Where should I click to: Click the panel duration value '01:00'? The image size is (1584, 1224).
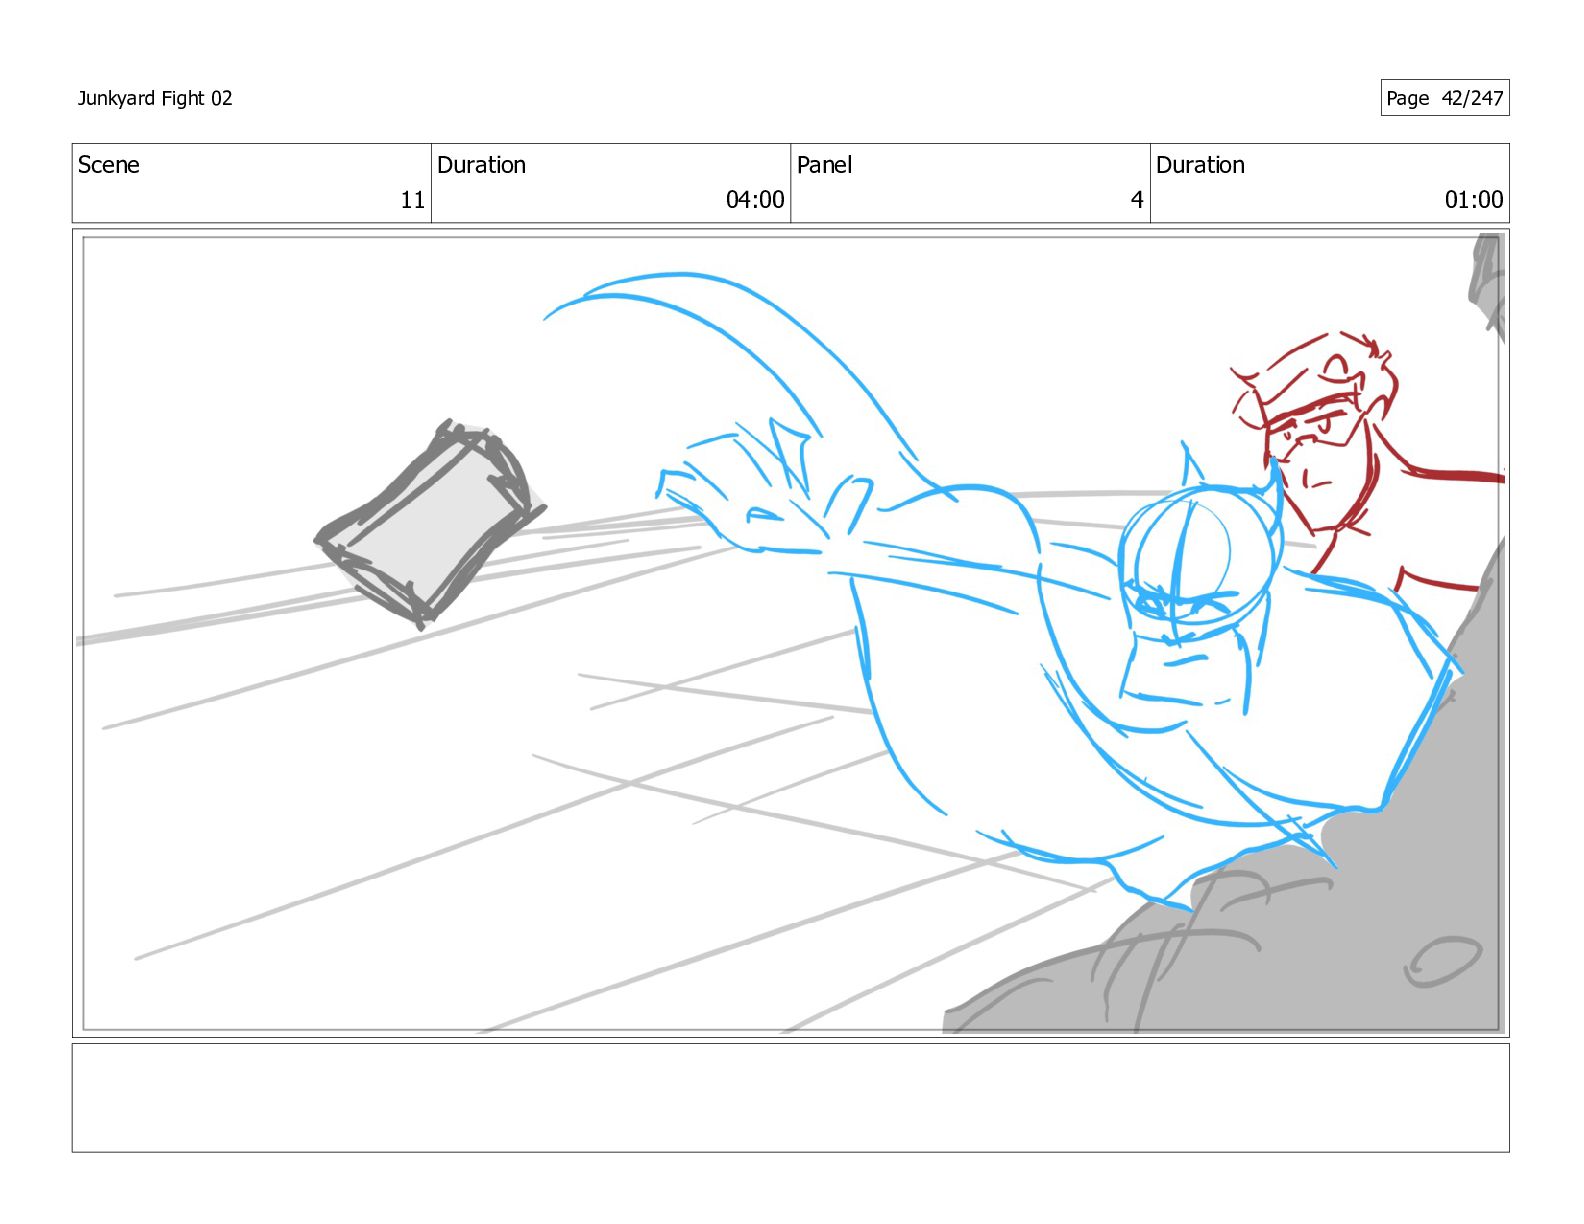tap(1474, 200)
